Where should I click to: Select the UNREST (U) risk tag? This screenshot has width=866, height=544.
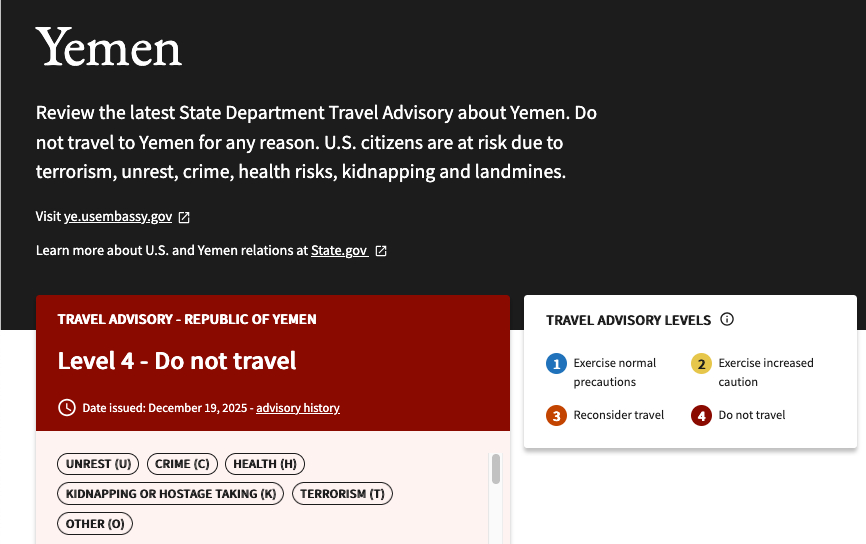point(99,464)
